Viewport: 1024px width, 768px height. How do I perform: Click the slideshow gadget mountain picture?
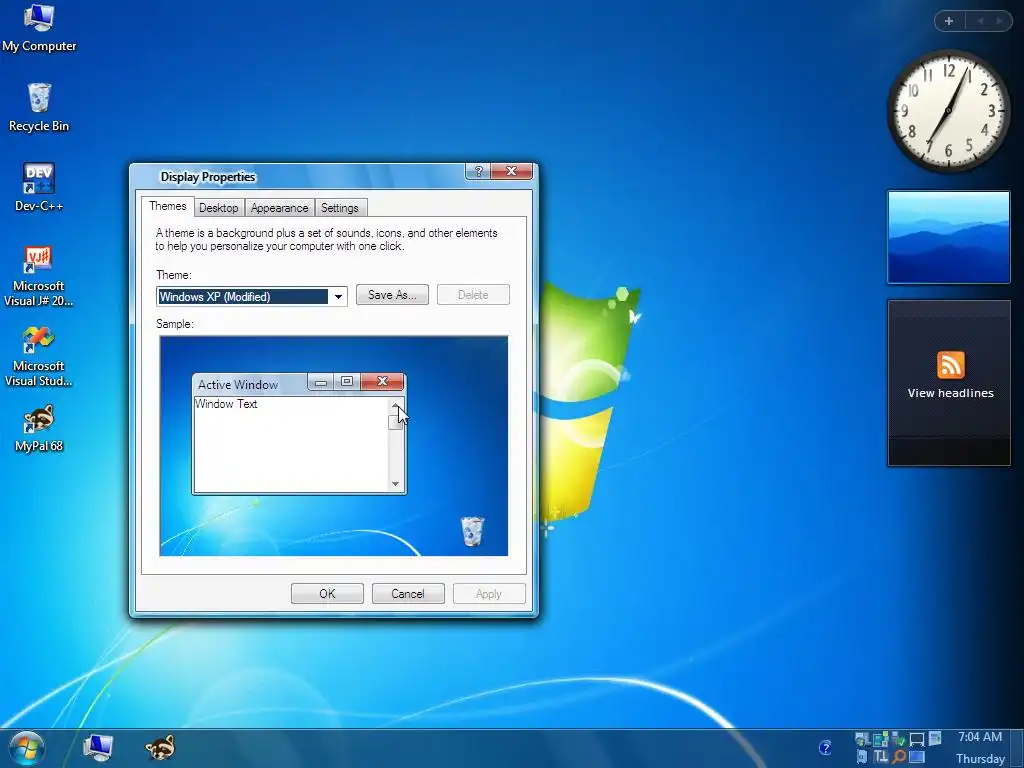pyautogui.click(x=948, y=237)
